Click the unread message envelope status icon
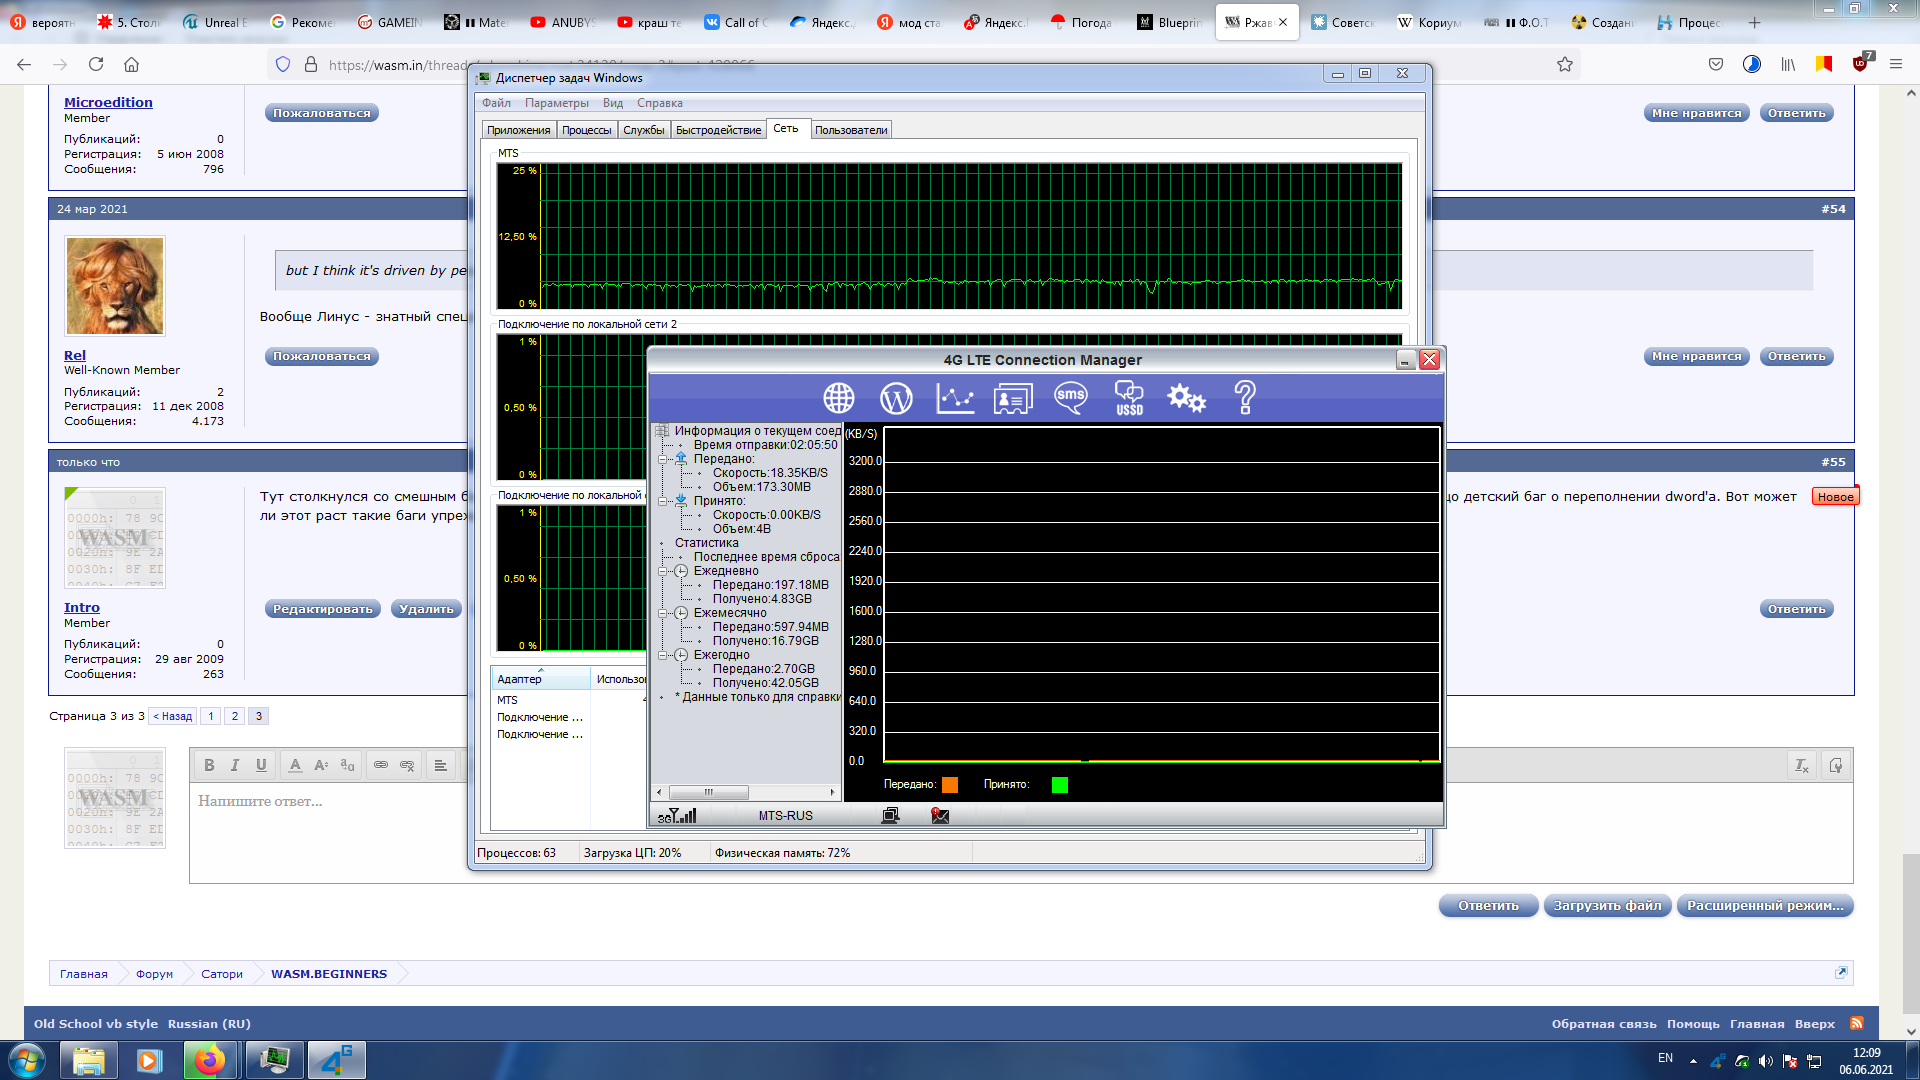 [940, 816]
